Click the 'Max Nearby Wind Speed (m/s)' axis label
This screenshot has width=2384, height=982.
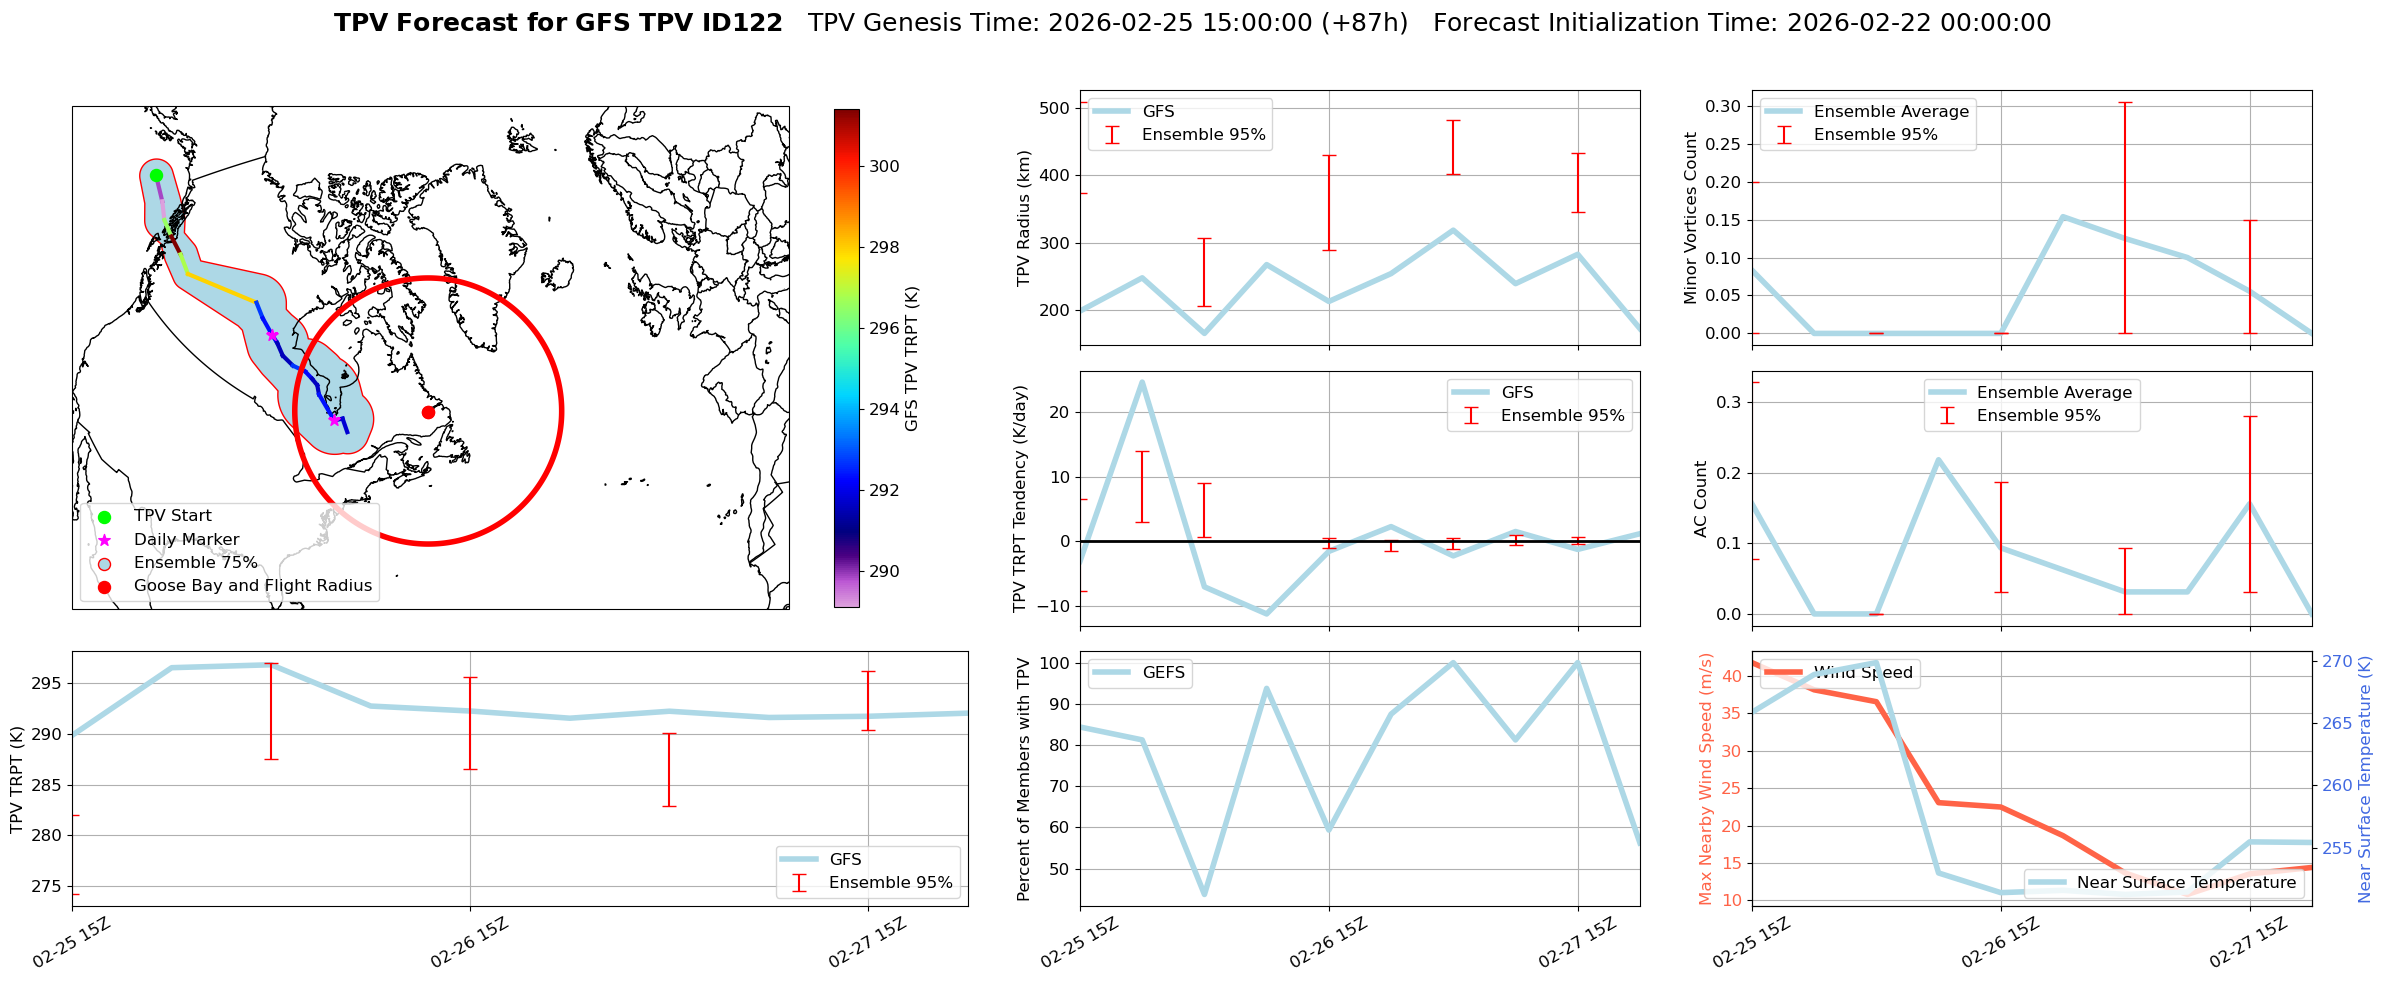(x=1706, y=779)
